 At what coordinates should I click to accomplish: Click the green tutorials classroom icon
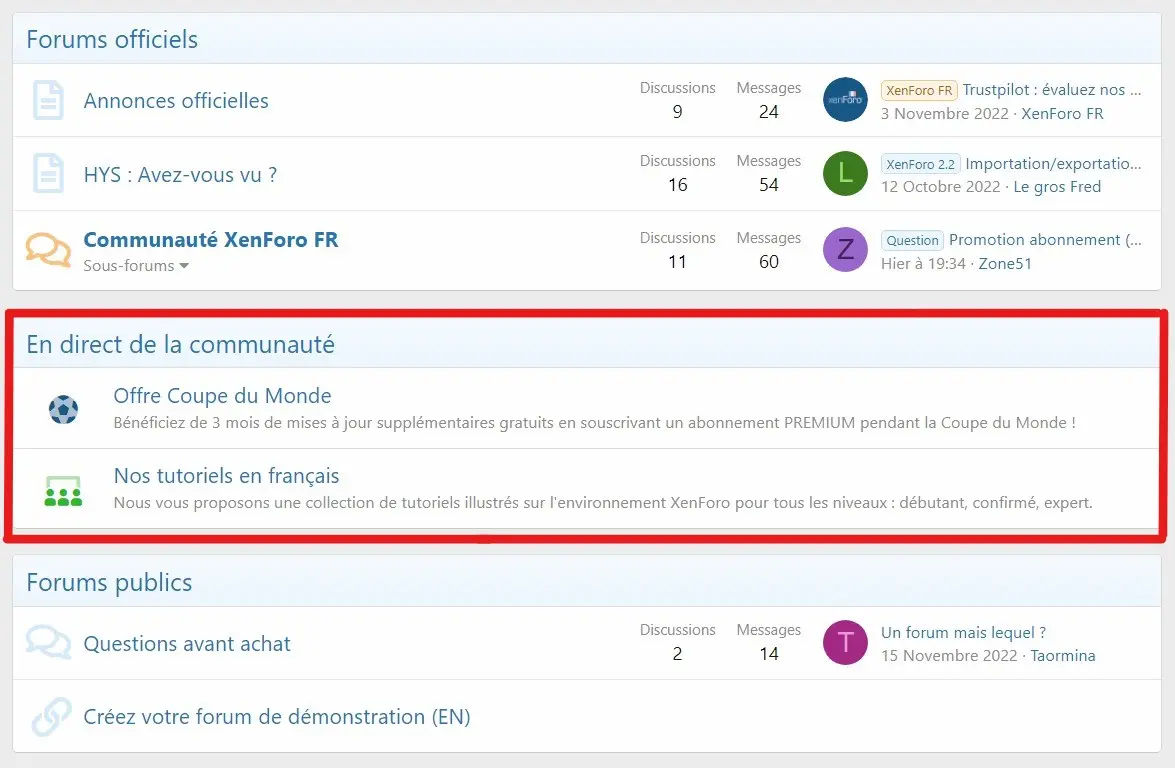[x=63, y=490]
